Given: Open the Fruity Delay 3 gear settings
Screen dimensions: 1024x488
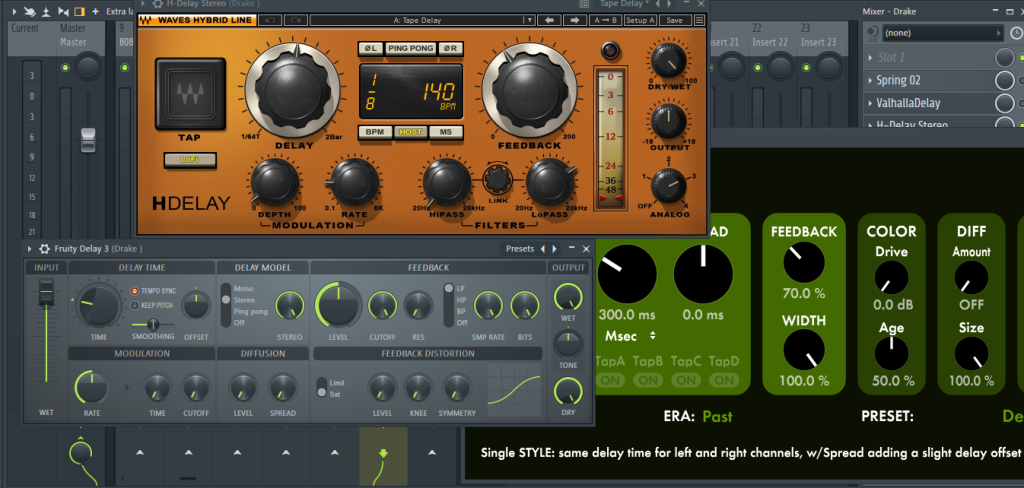Looking at the screenshot, I should coord(44,248).
